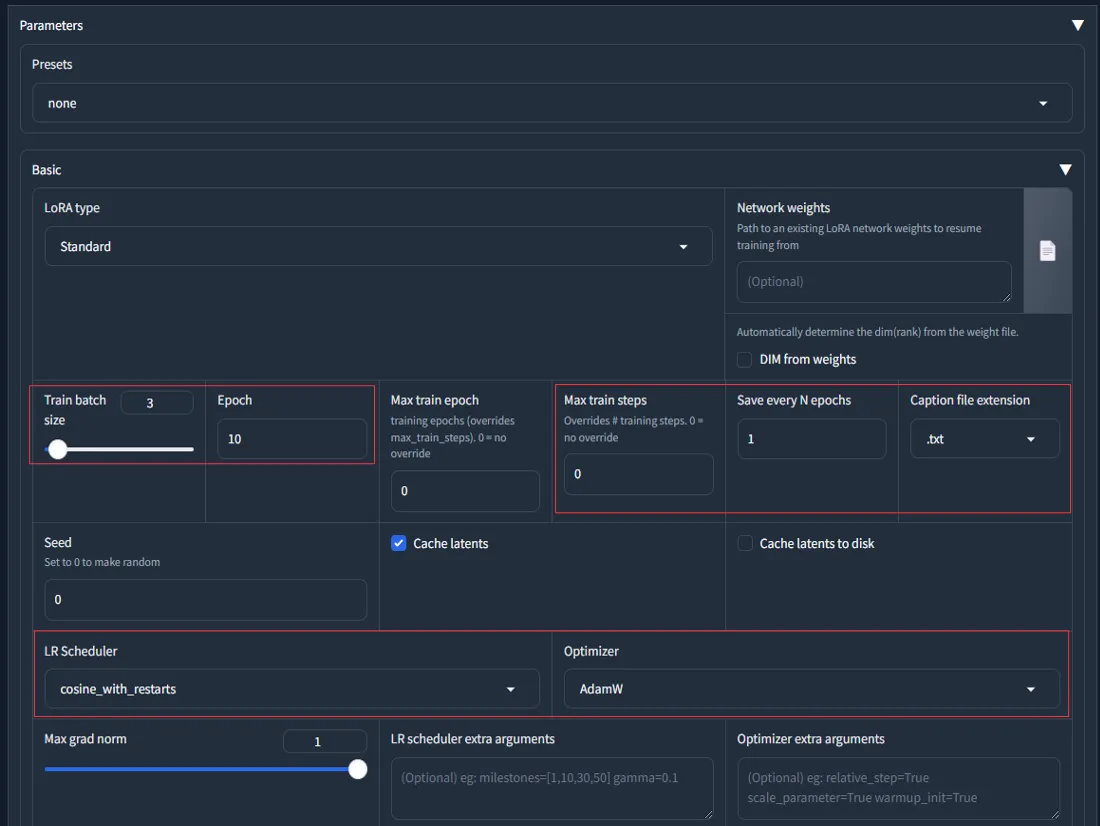Click the file browse icon for Network weights
The width and height of the screenshot is (1100, 826).
point(1047,251)
